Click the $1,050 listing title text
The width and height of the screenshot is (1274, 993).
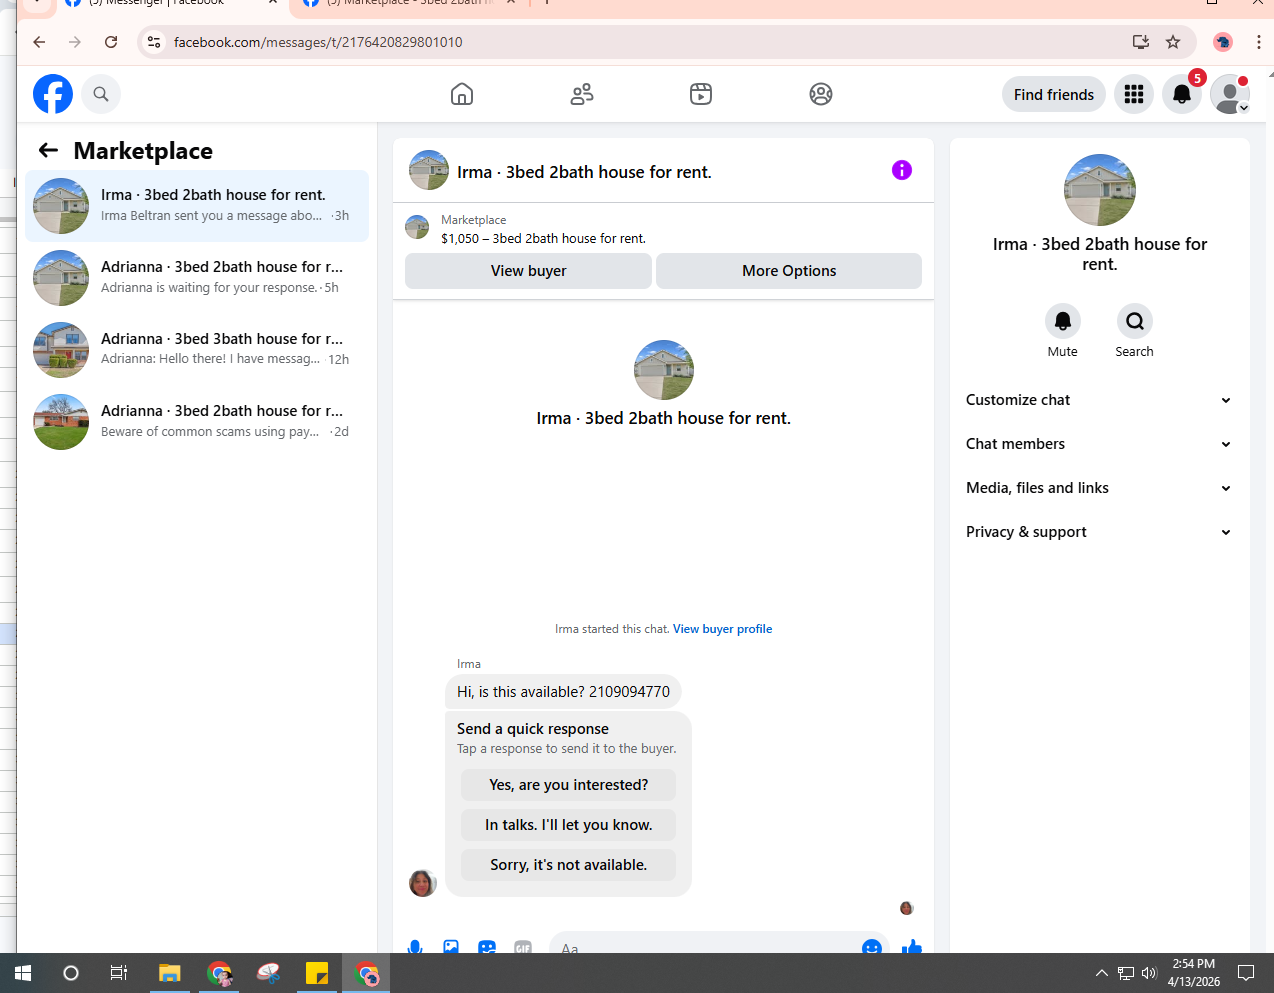pyautogui.click(x=543, y=238)
